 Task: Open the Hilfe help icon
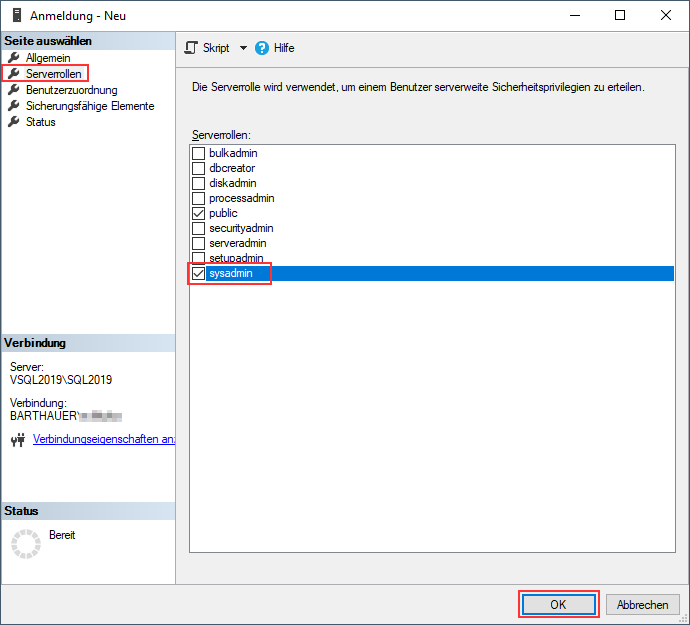tap(263, 48)
